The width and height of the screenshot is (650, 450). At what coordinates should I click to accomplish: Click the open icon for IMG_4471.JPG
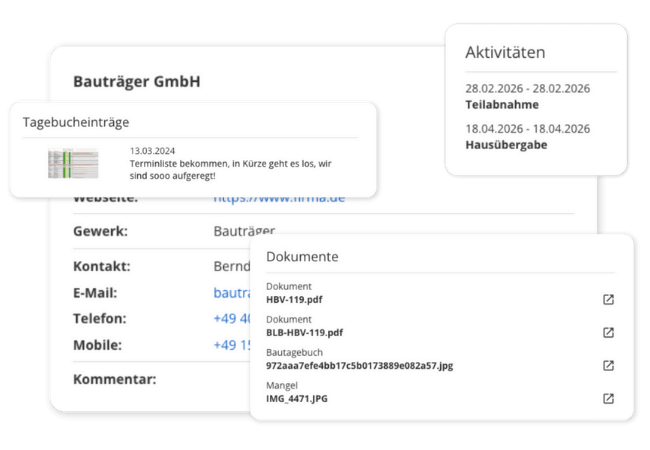608,398
